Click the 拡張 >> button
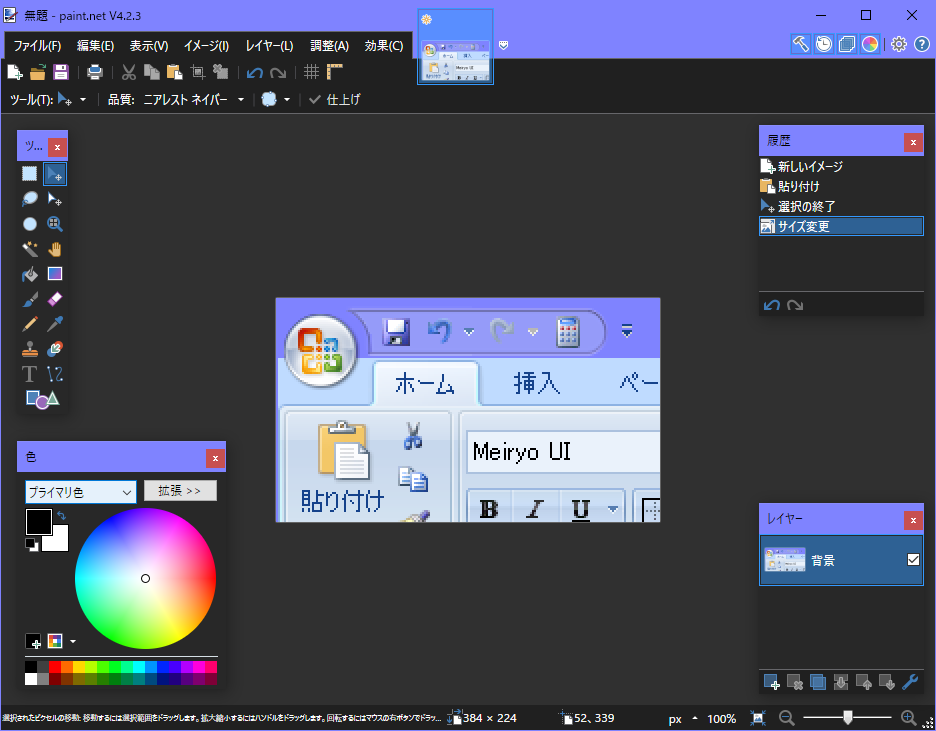The height and width of the screenshot is (731, 936). pos(180,491)
